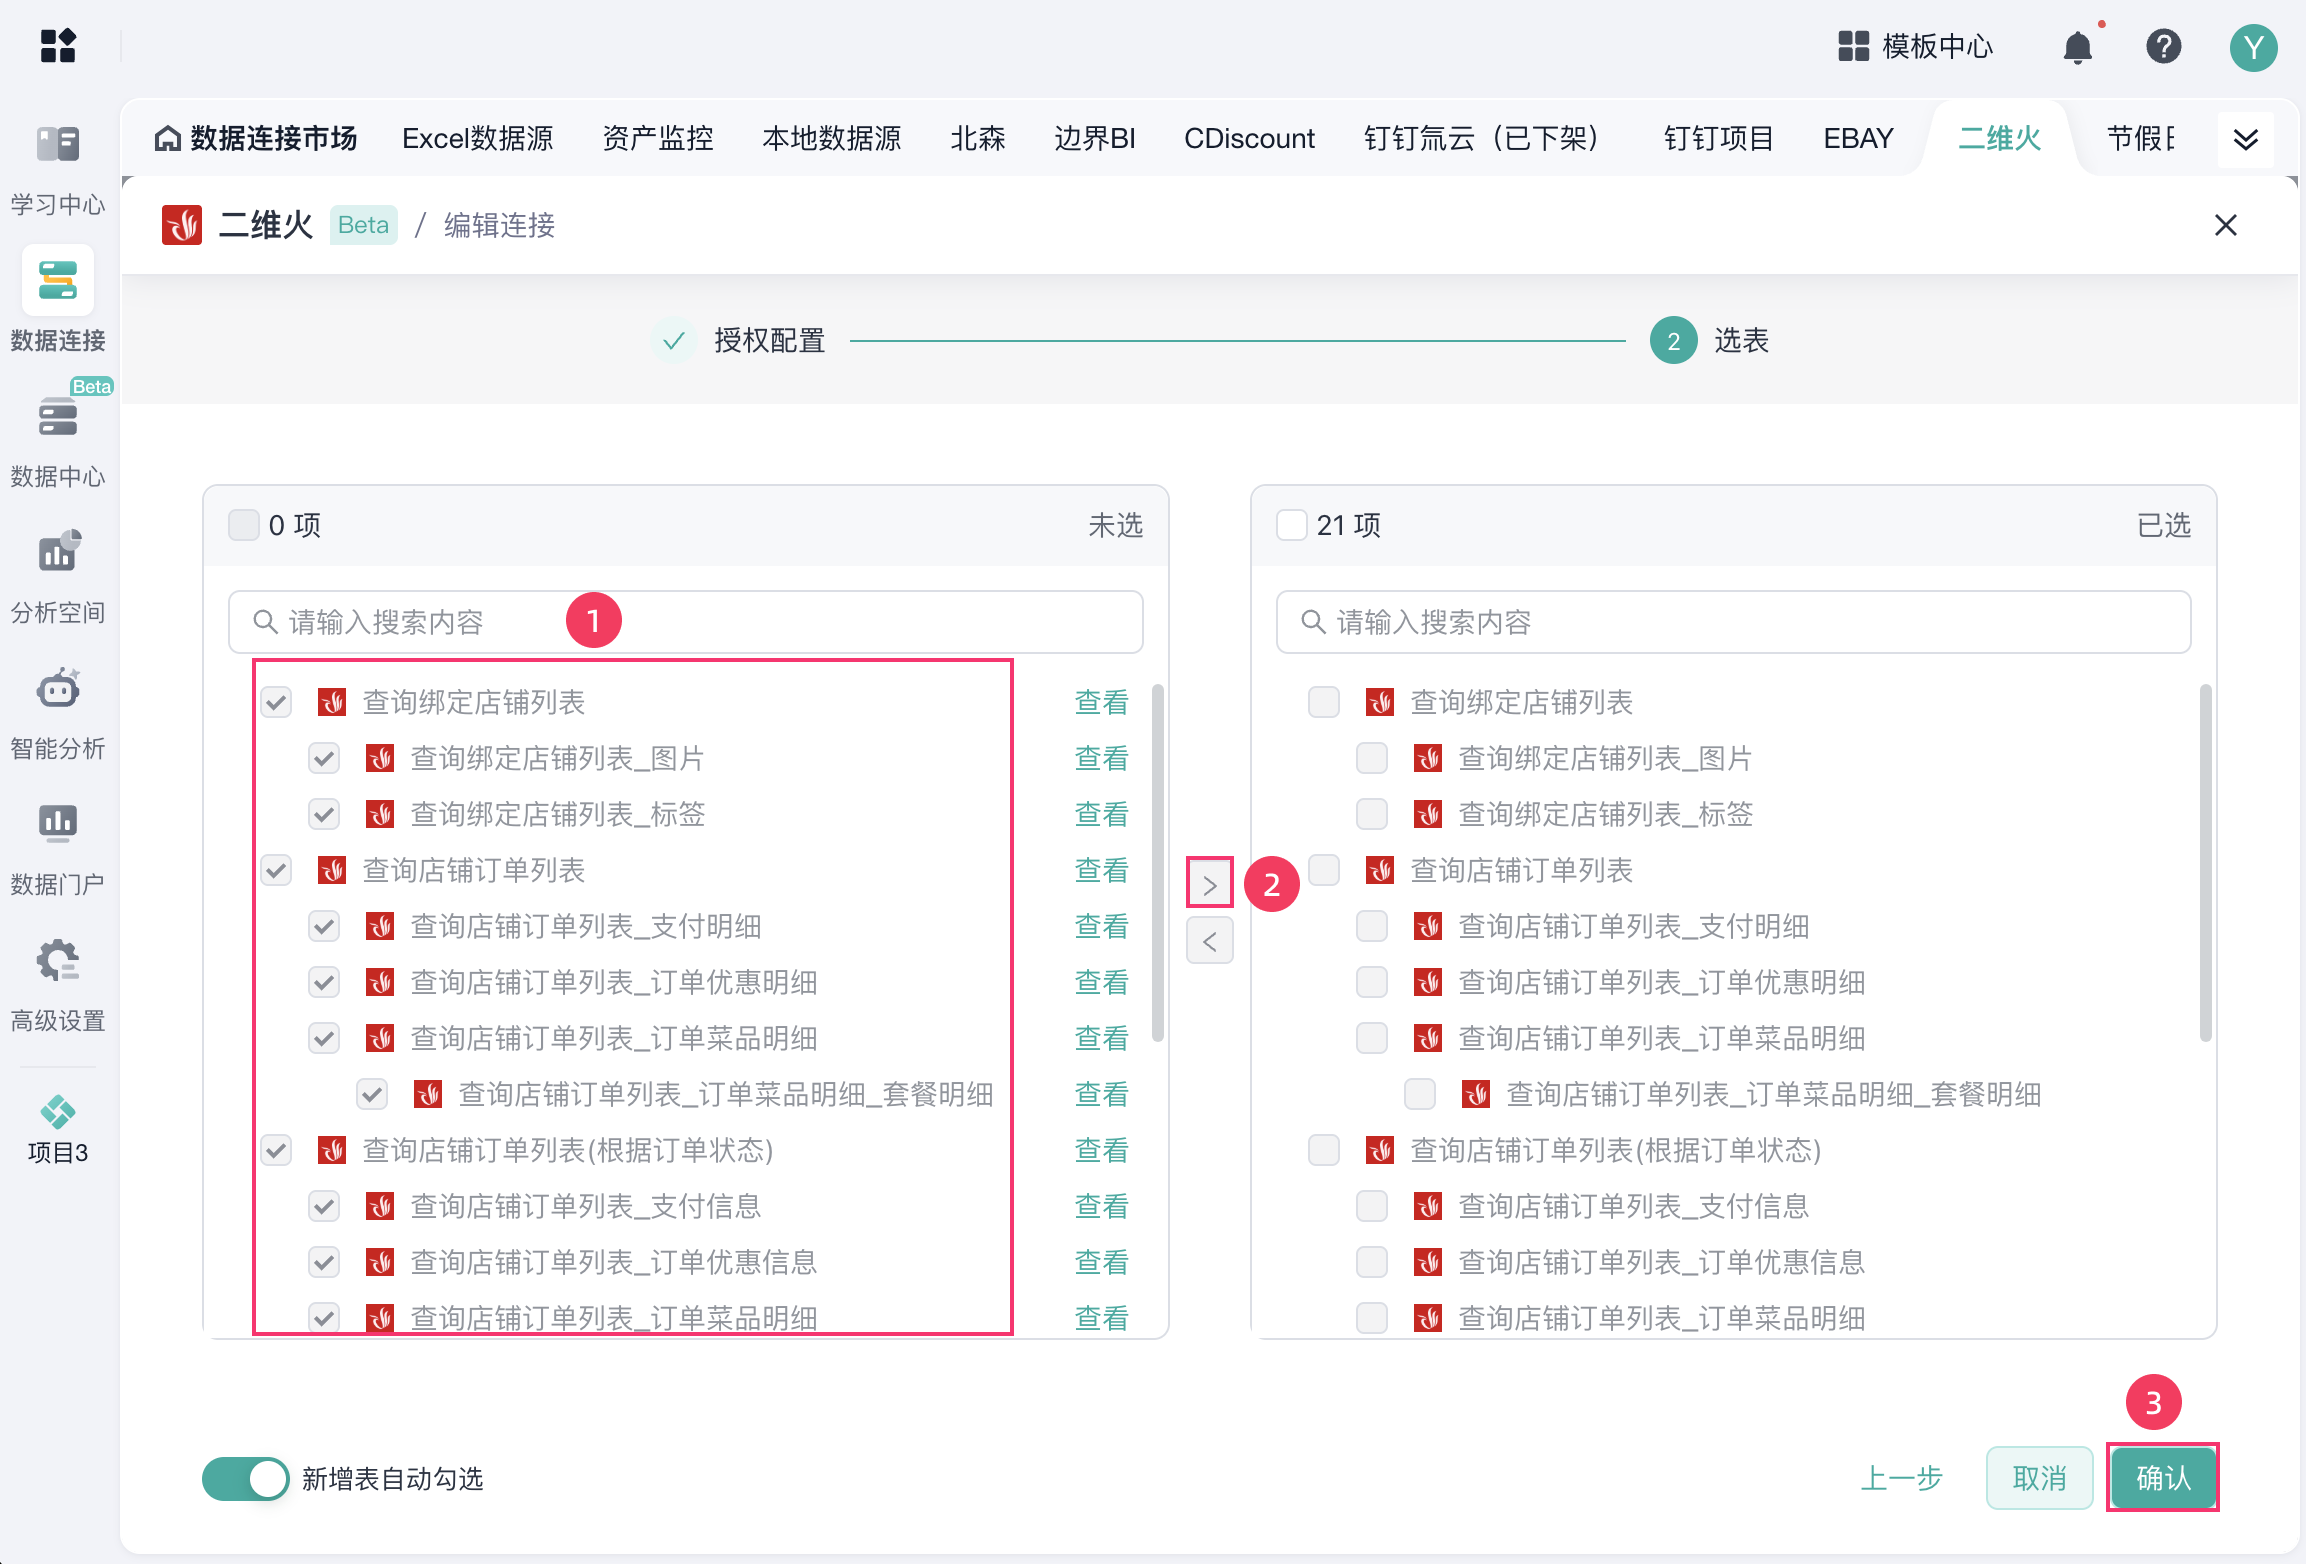Click the 已选 list vertical scrollbar
Image resolution: width=2306 pixels, height=1564 pixels.
click(x=2206, y=862)
